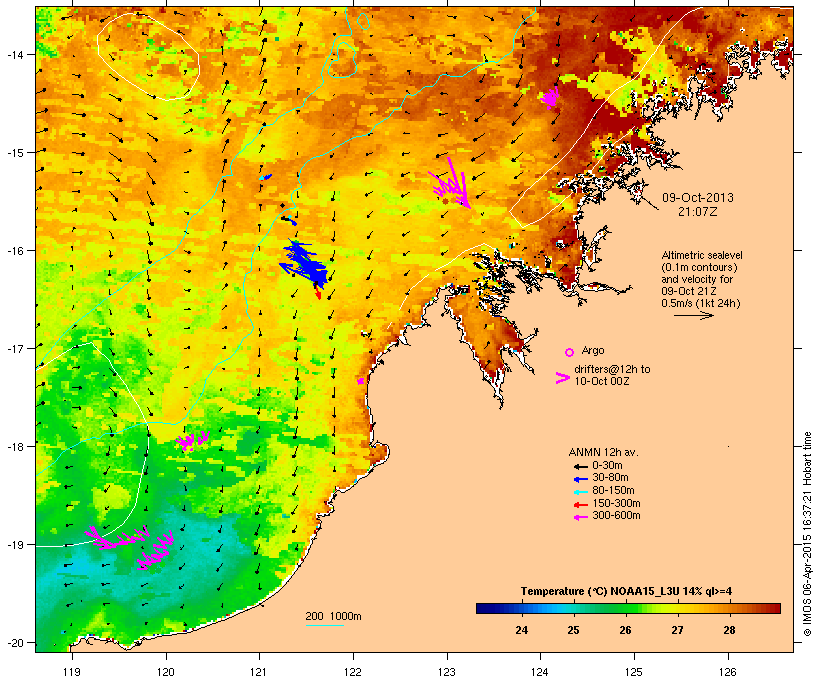Click the white closed sea-level contour near 120E
Viewport: 820px width, 680px height.
pos(148,56)
